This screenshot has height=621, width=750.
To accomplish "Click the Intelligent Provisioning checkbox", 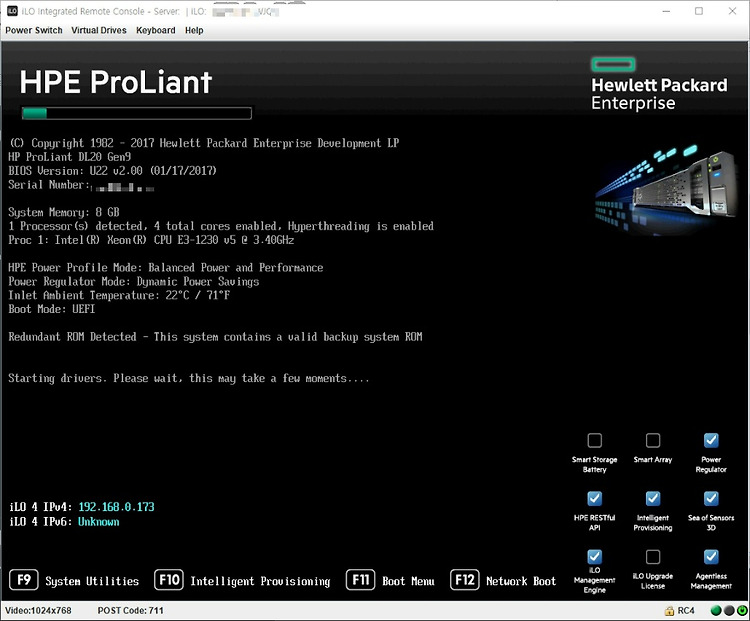I will point(653,499).
